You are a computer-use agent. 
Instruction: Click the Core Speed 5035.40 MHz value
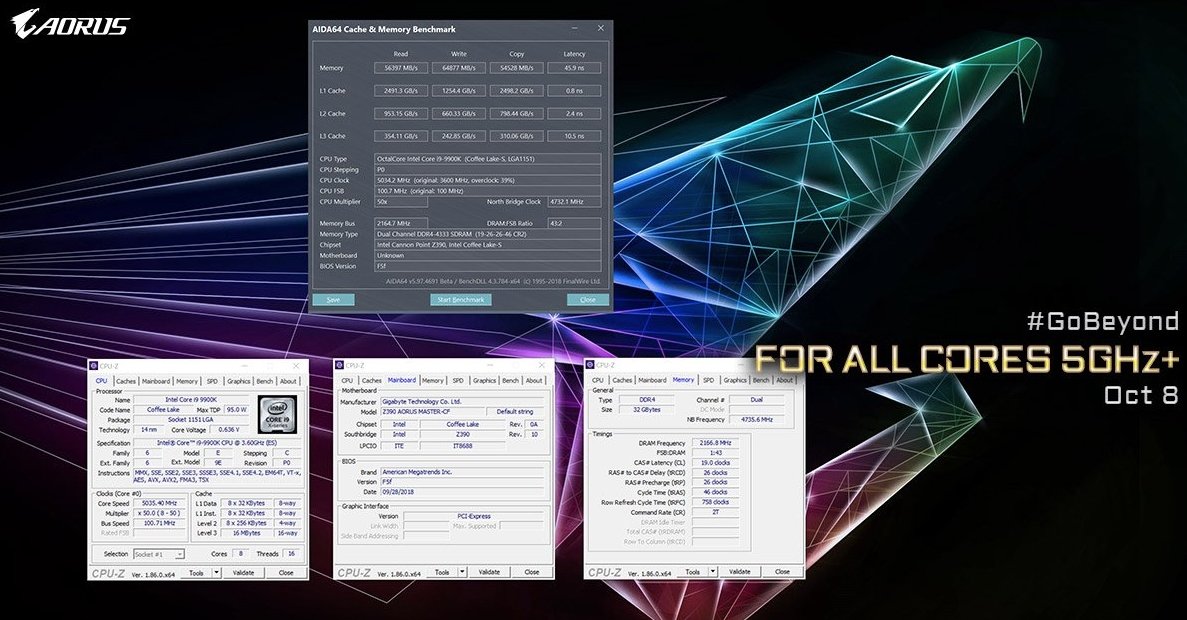tap(159, 503)
